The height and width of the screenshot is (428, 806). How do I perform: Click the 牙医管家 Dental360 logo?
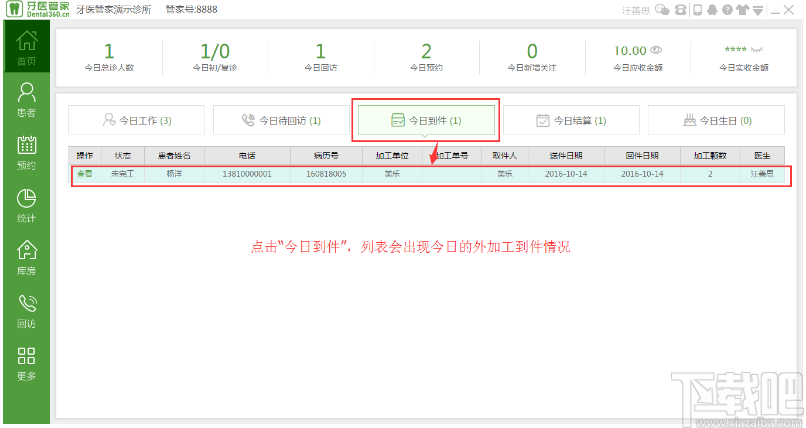pos(37,9)
